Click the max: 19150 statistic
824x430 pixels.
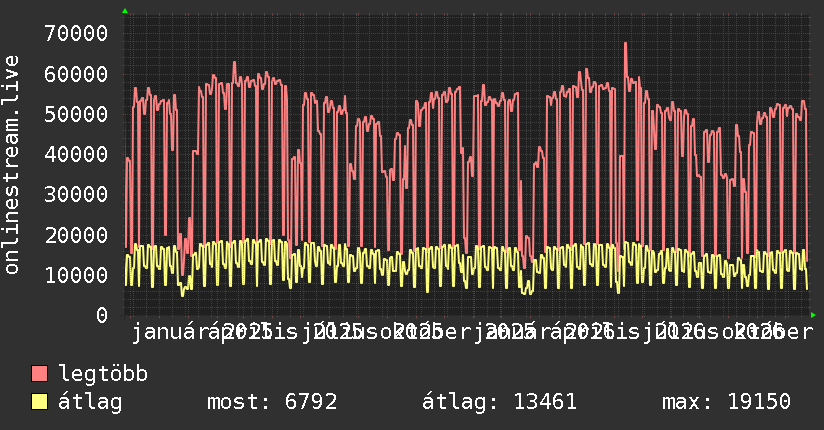[726, 402]
